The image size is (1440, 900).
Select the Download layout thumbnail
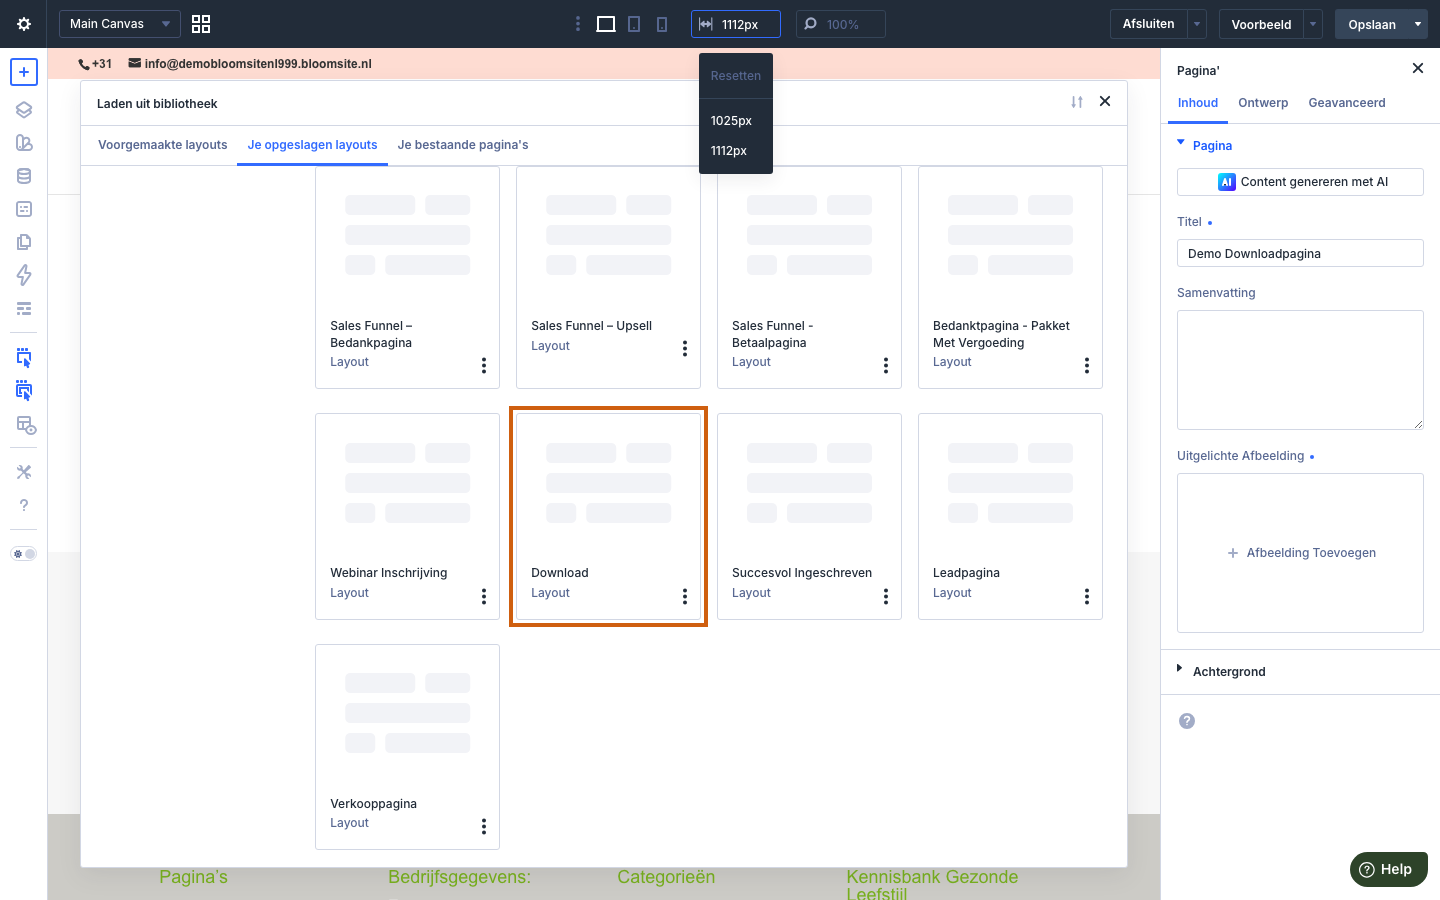pyautogui.click(x=608, y=485)
